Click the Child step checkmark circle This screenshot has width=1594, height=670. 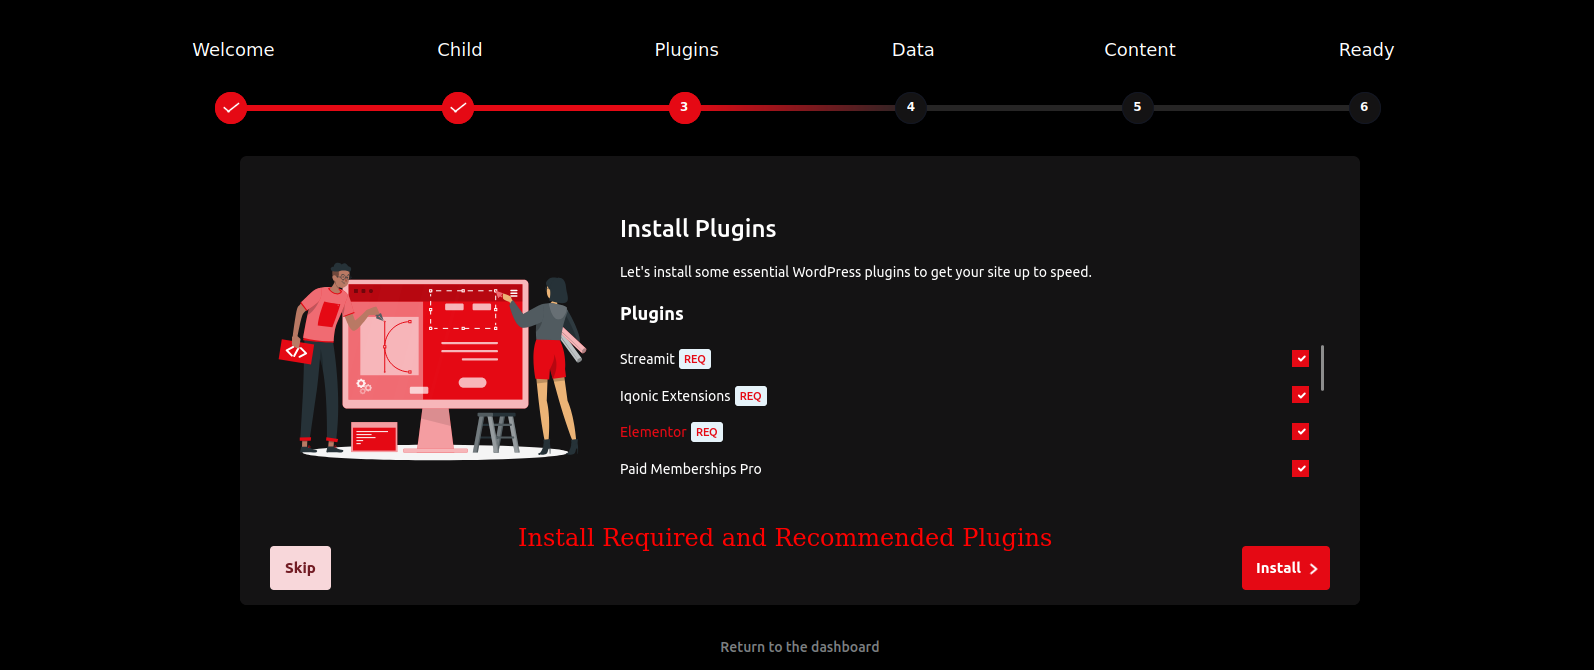click(x=458, y=107)
